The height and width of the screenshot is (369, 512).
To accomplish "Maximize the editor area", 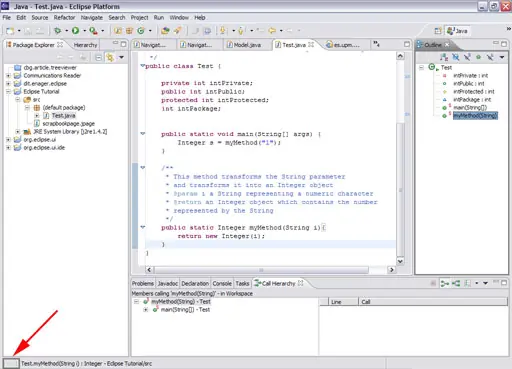I will pos(407,44).
